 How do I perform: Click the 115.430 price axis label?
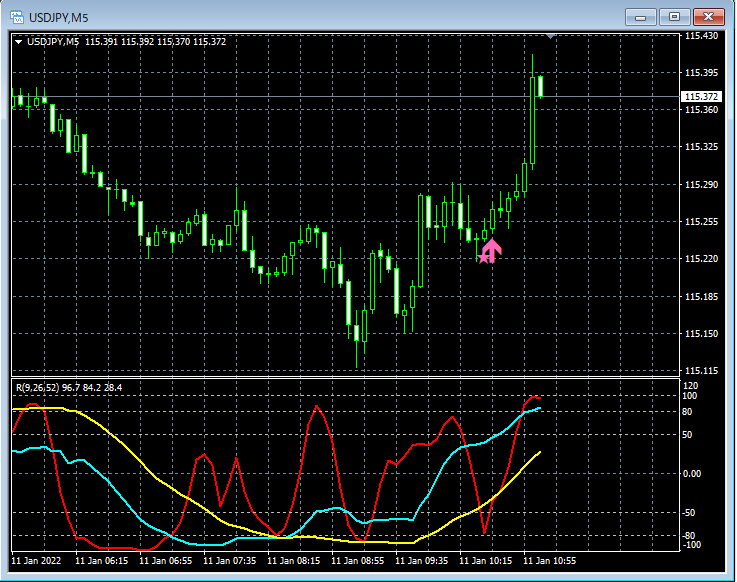(701, 36)
